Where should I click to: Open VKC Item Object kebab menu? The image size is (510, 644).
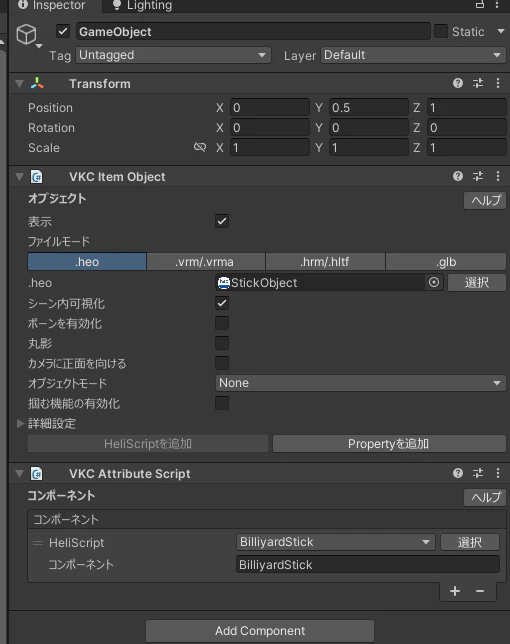[498, 177]
